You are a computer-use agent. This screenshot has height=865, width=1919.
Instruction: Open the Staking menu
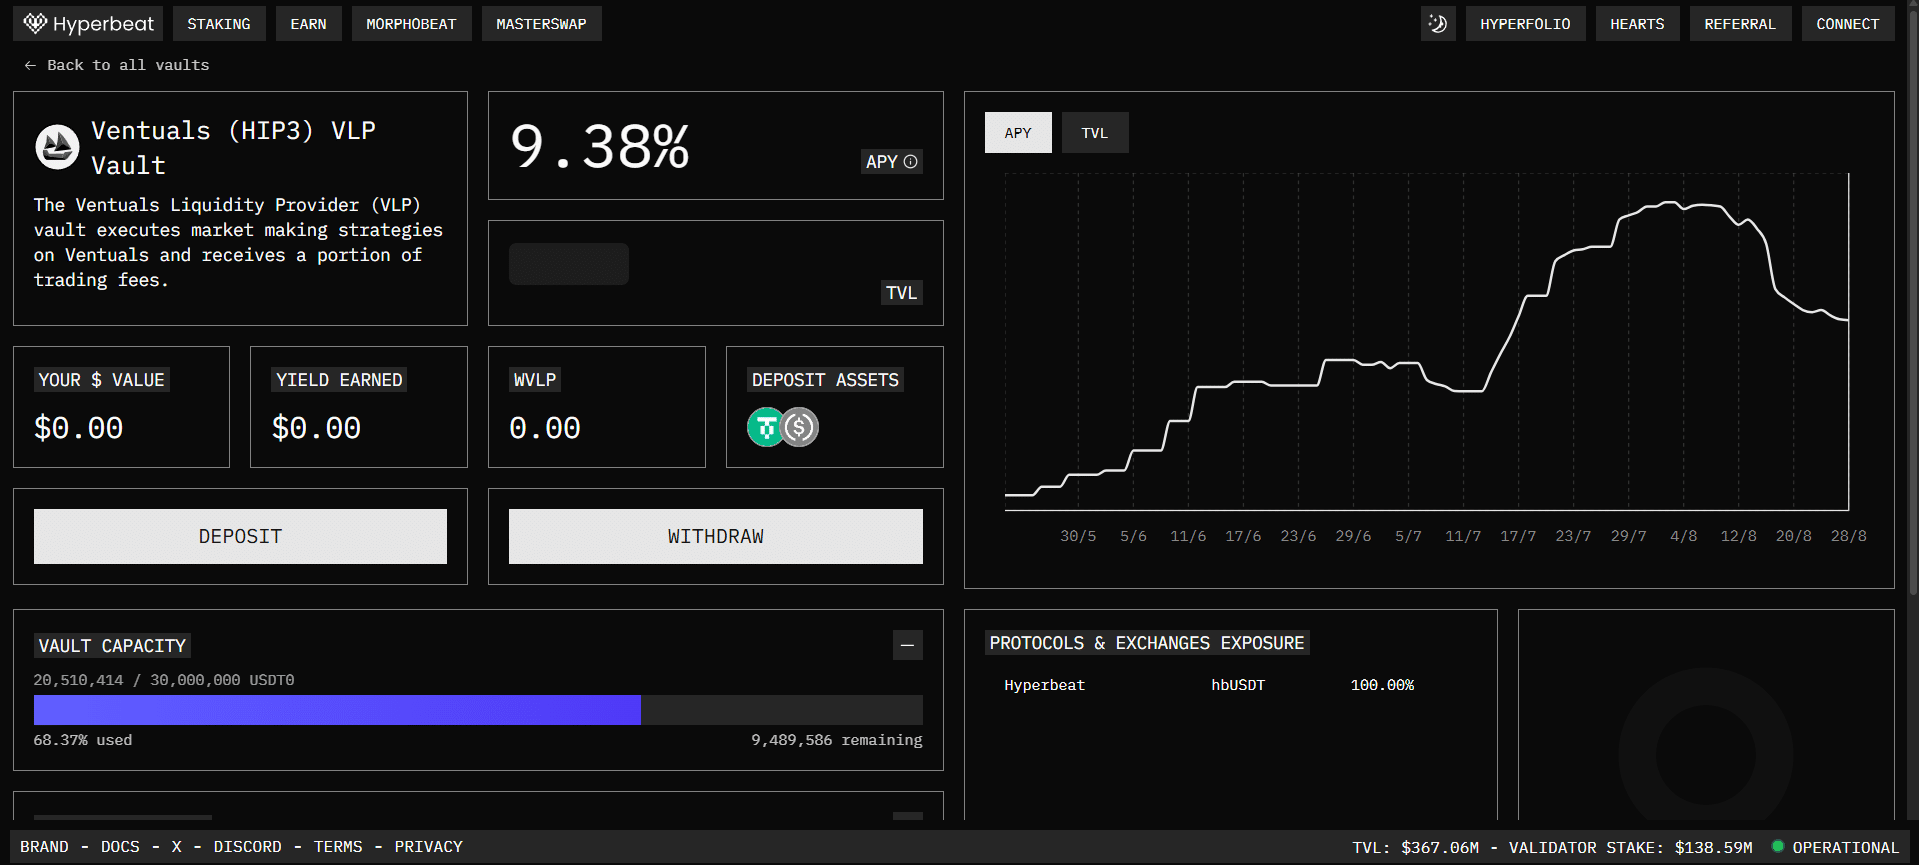click(219, 24)
